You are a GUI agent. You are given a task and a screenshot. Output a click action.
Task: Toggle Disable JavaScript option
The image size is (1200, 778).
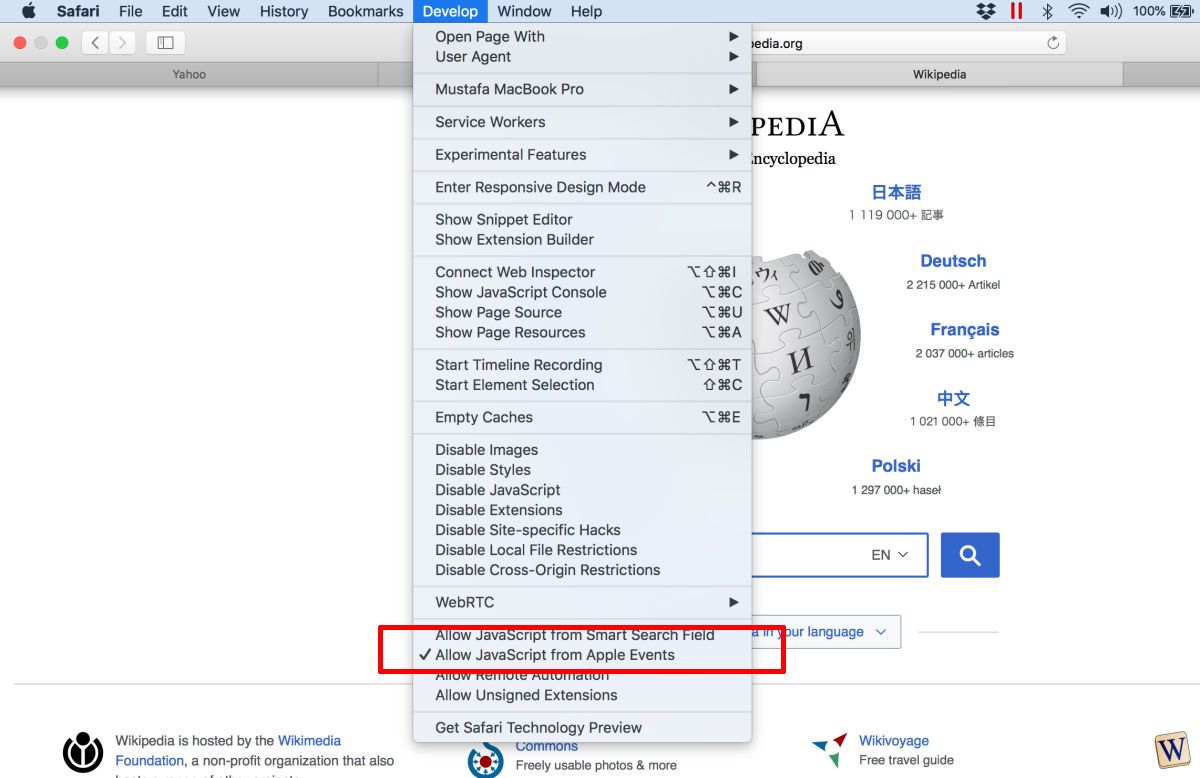pos(582,490)
